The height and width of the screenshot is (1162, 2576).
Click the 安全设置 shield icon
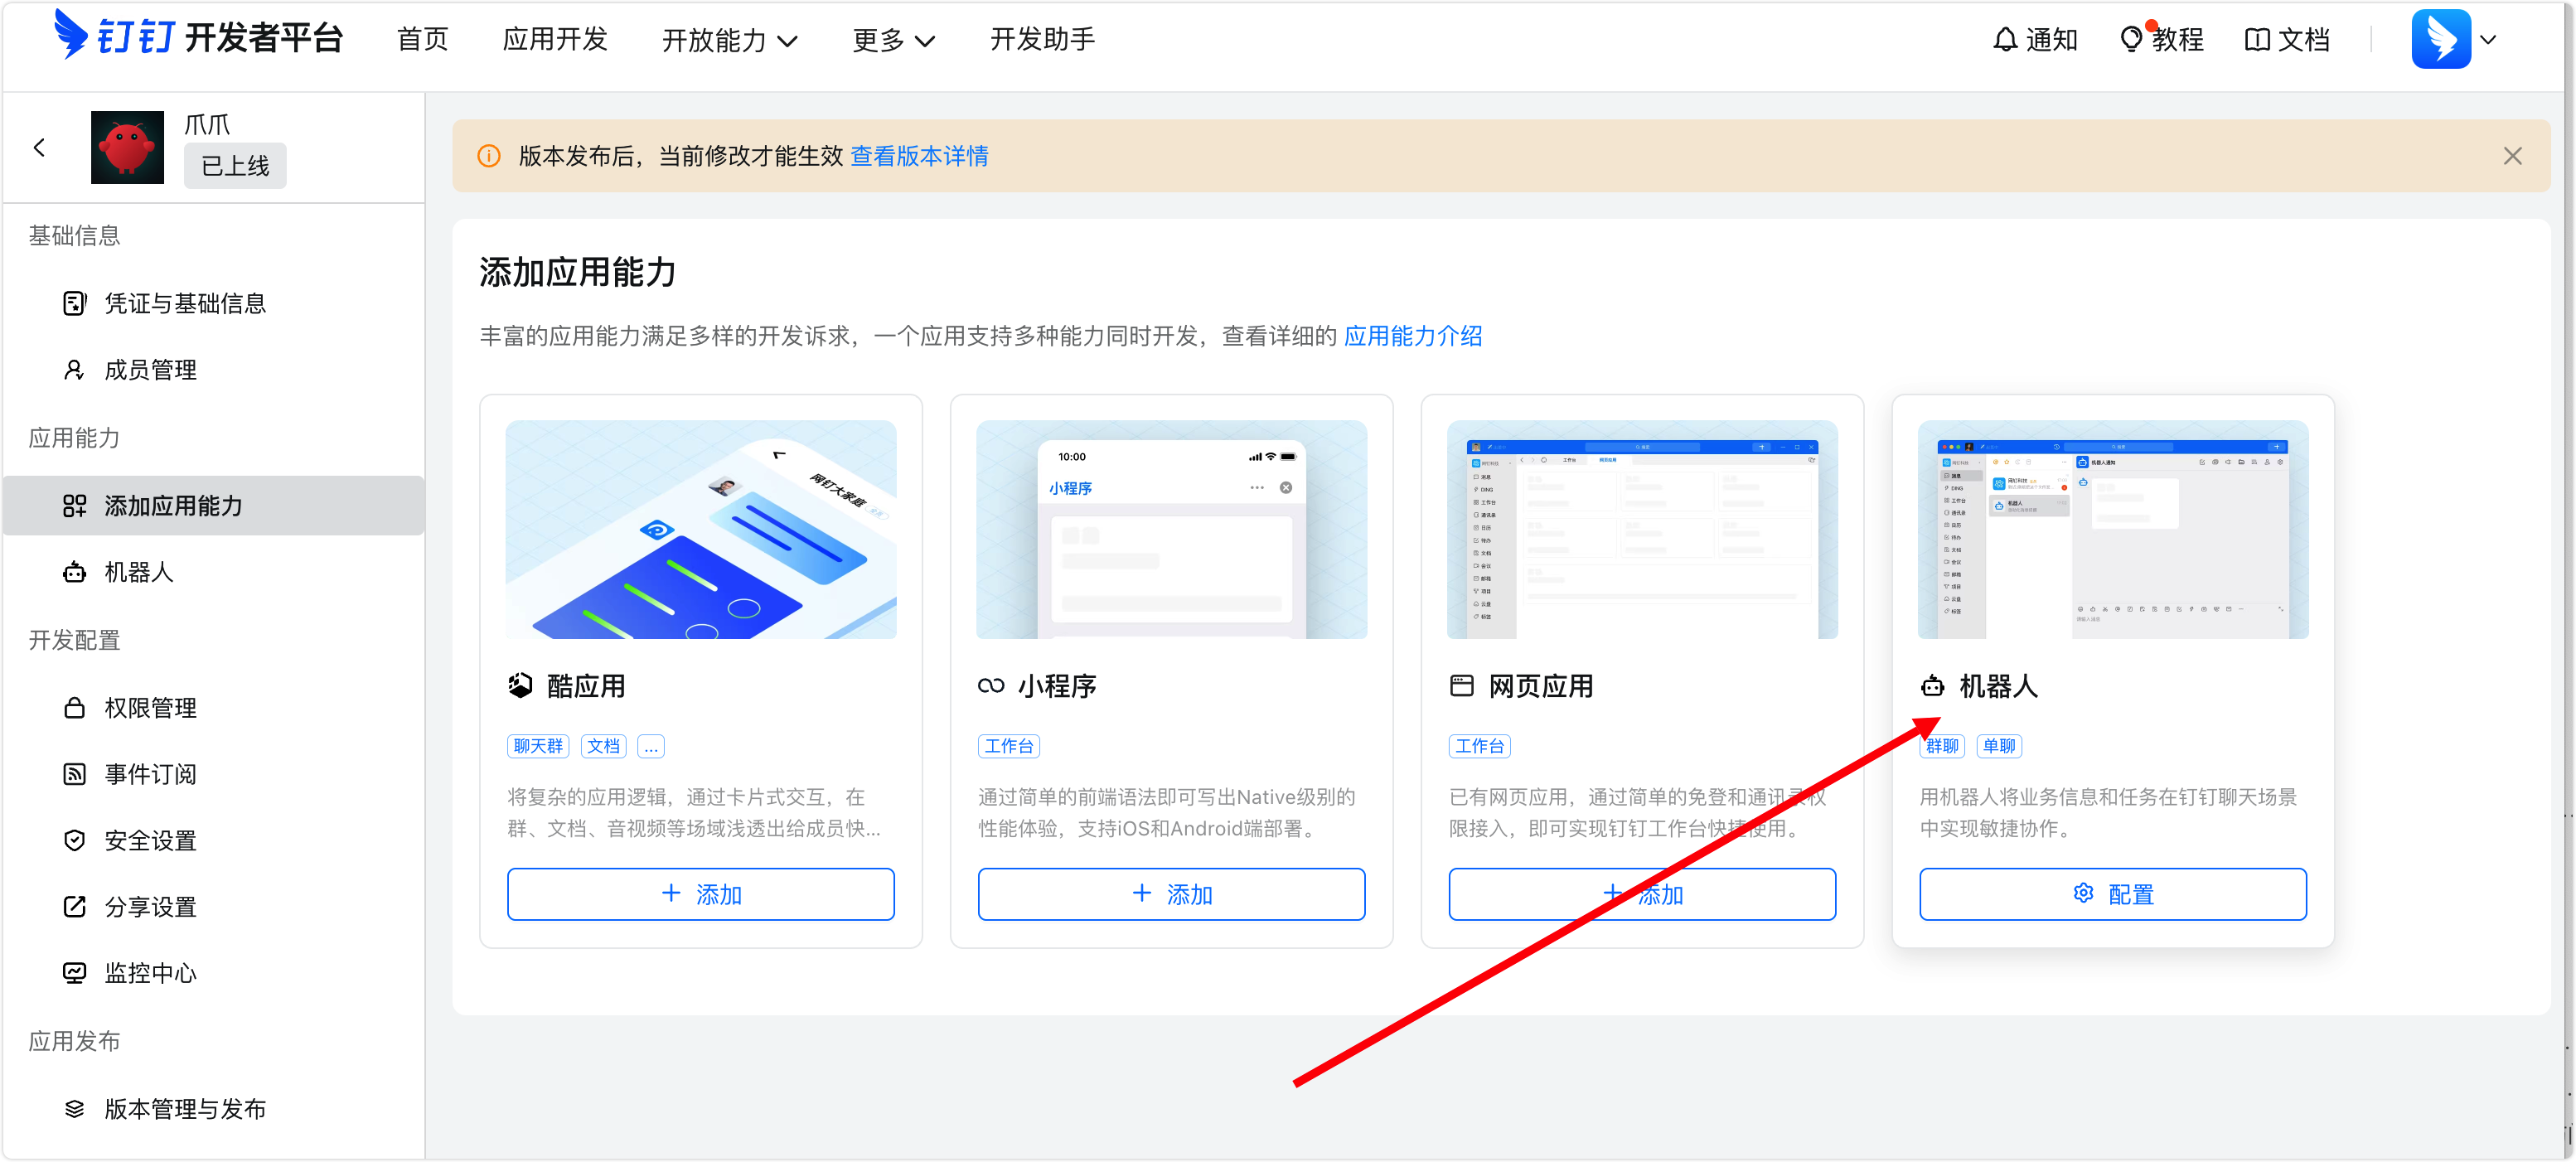tap(74, 840)
